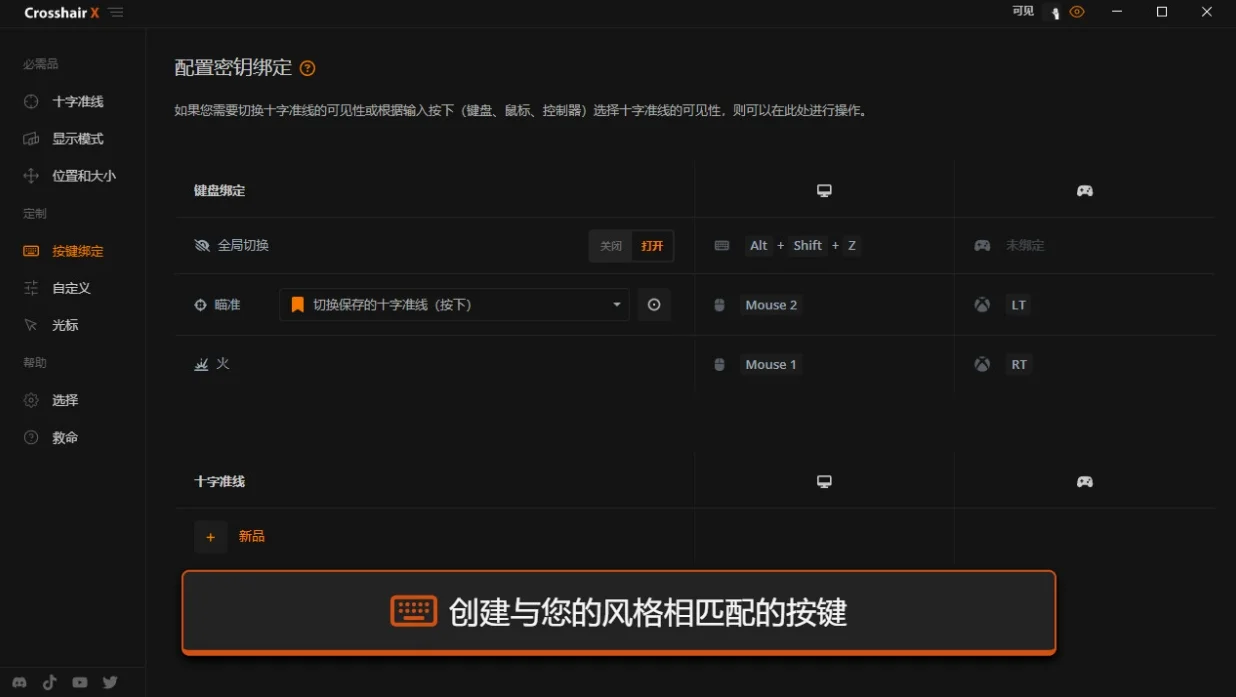The width and height of the screenshot is (1236, 697).
Task: Click the question icon beside 救命
Action: (x=31, y=437)
